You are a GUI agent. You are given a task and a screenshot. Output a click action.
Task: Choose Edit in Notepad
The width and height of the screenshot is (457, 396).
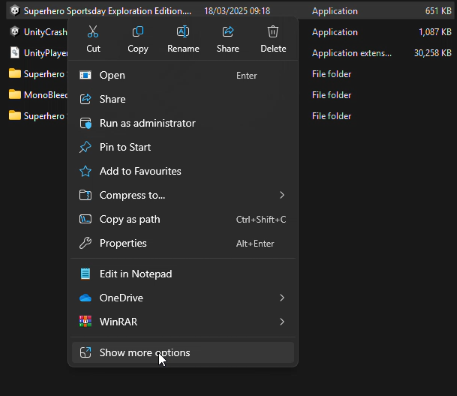click(x=183, y=274)
